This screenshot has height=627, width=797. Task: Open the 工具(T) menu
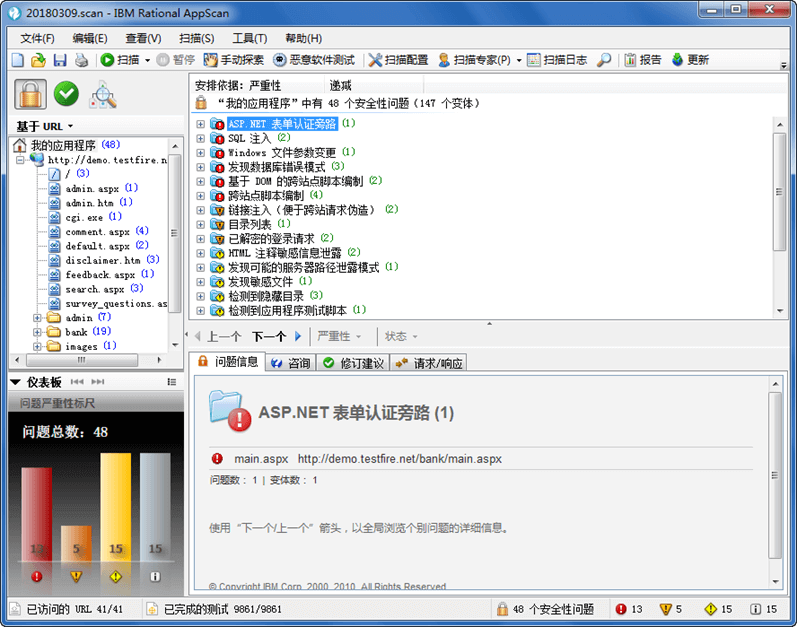(x=250, y=39)
